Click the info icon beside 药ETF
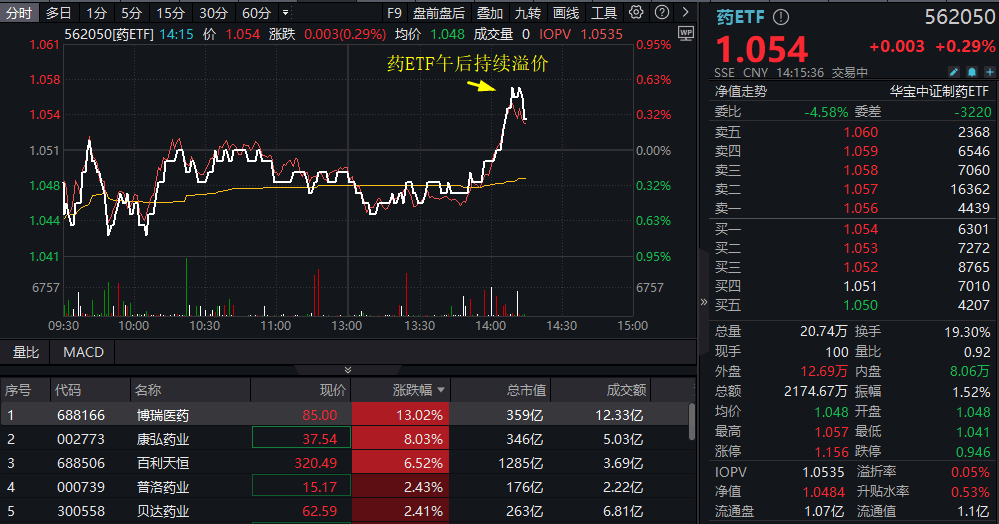This screenshot has width=999, height=524. [x=780, y=17]
